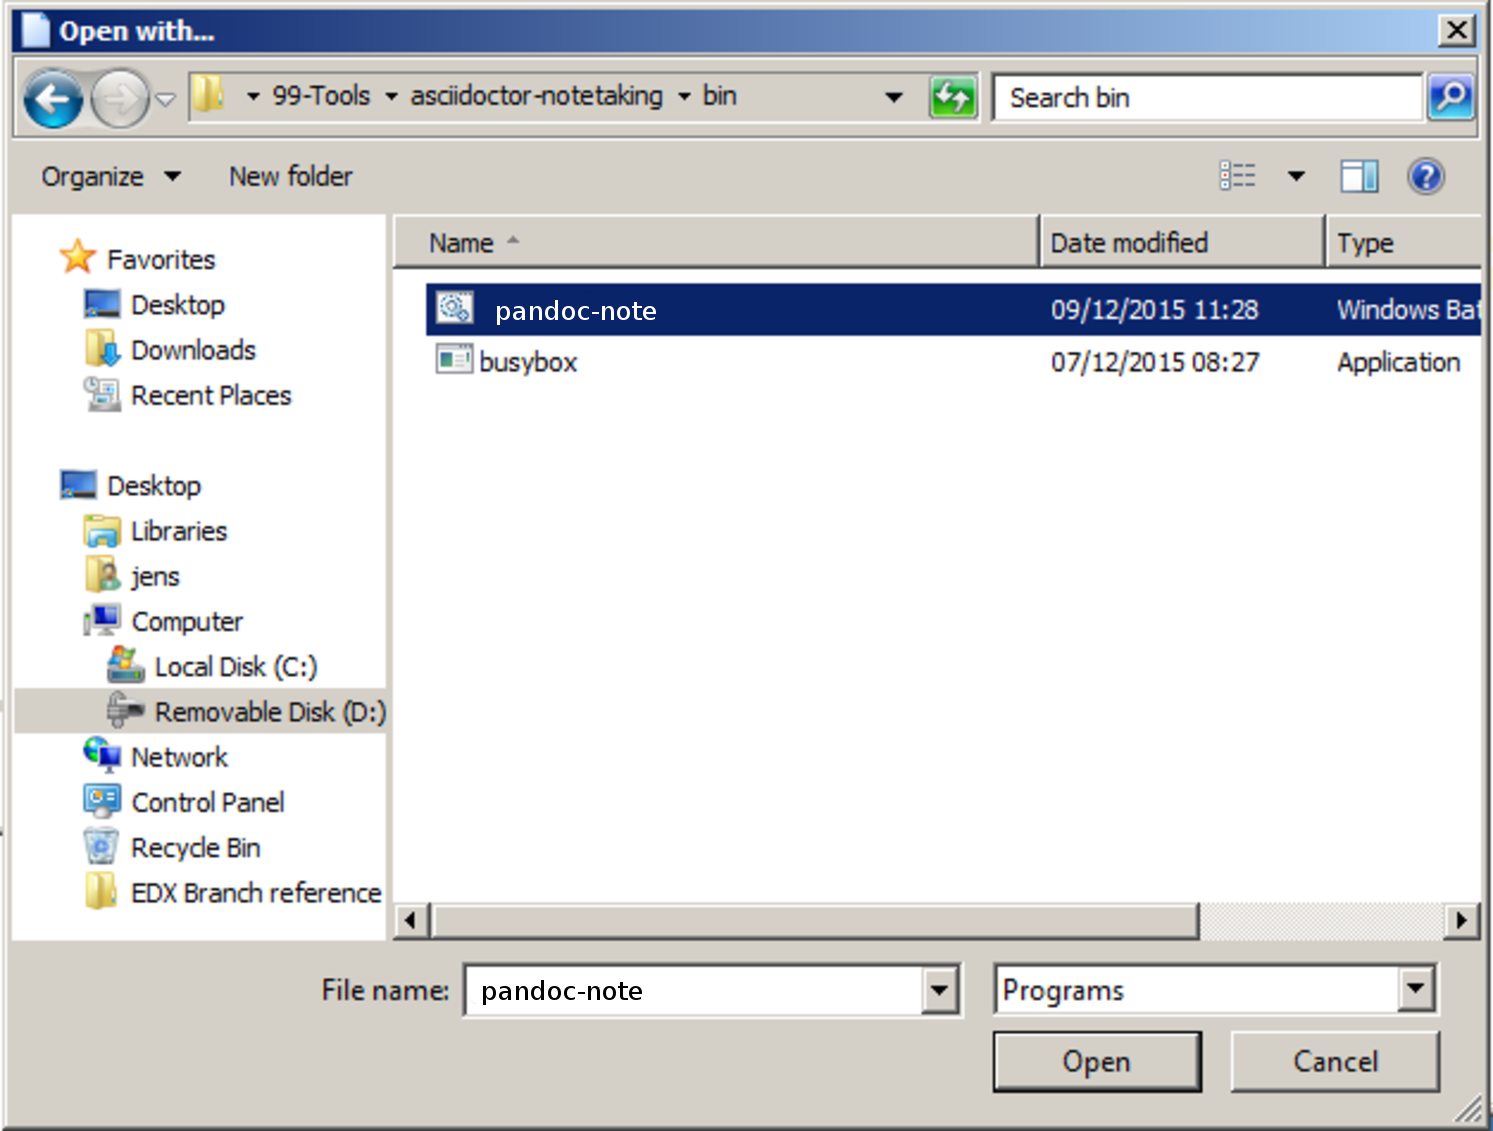Screen dimensions: 1493x1131
Task: Open Recycle Bin in navigation pane
Action: click(195, 848)
